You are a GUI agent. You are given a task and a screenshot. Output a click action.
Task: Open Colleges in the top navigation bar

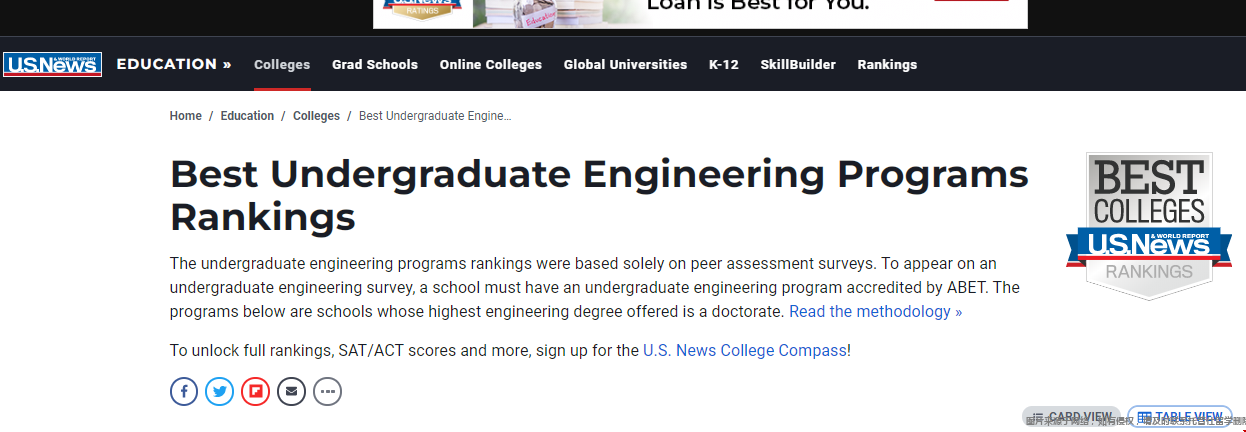(282, 65)
